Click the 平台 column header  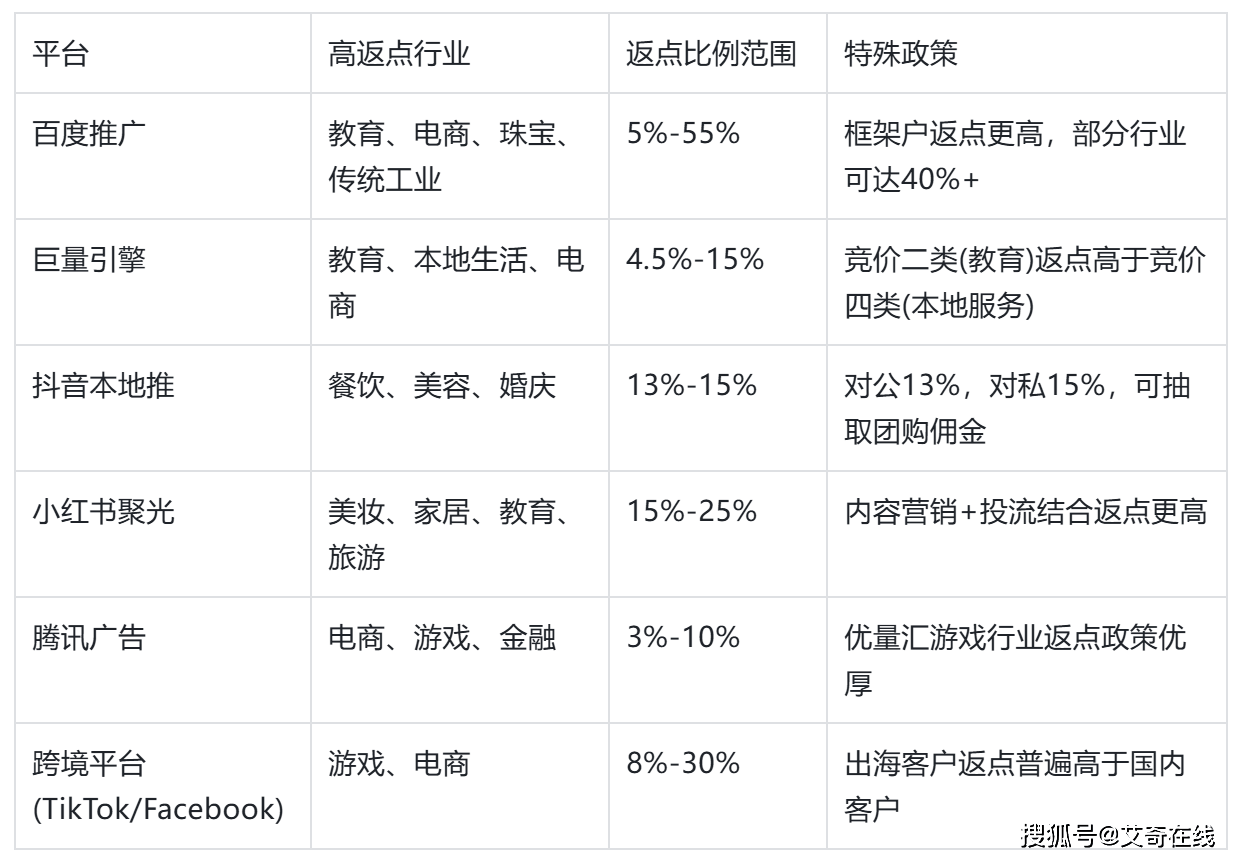[x=60, y=53]
